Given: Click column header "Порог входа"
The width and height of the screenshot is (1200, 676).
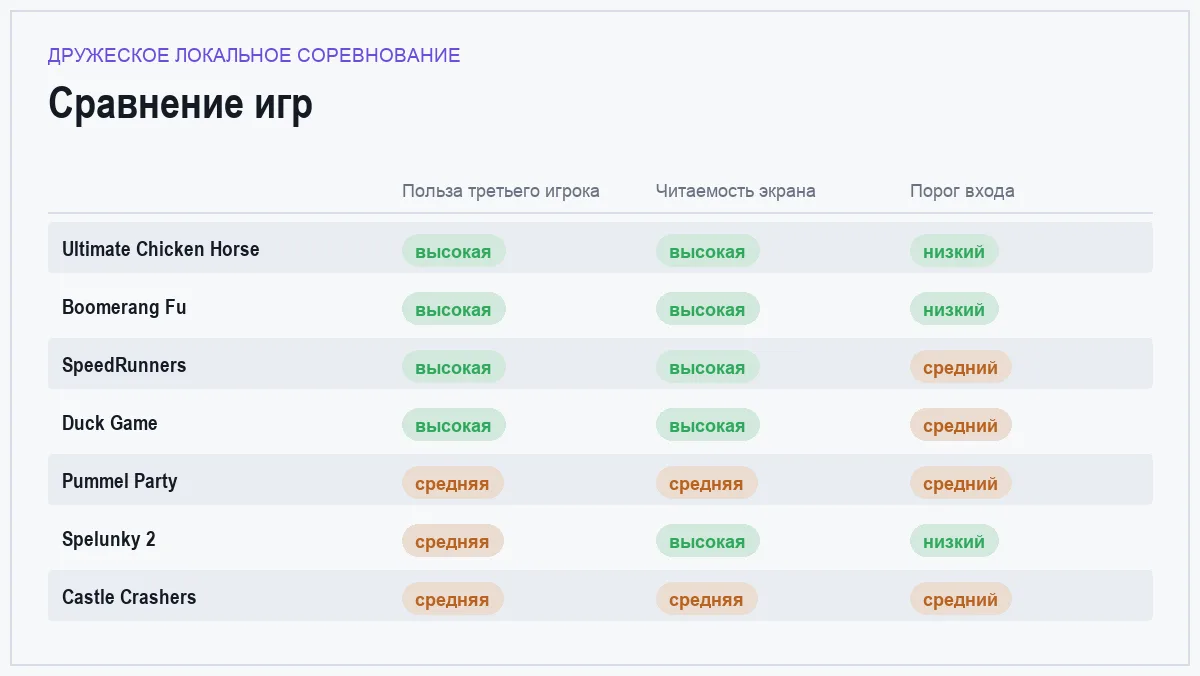Looking at the screenshot, I should click(x=962, y=191).
